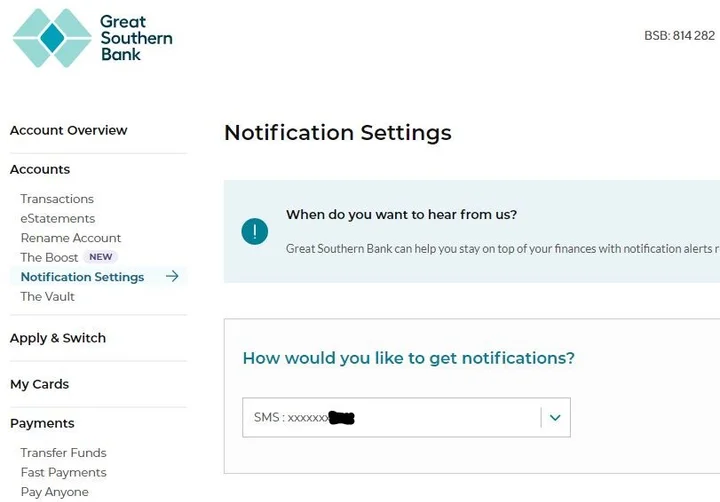Select Accounts section heading
Screen dimensions: 720x502
click(40, 169)
